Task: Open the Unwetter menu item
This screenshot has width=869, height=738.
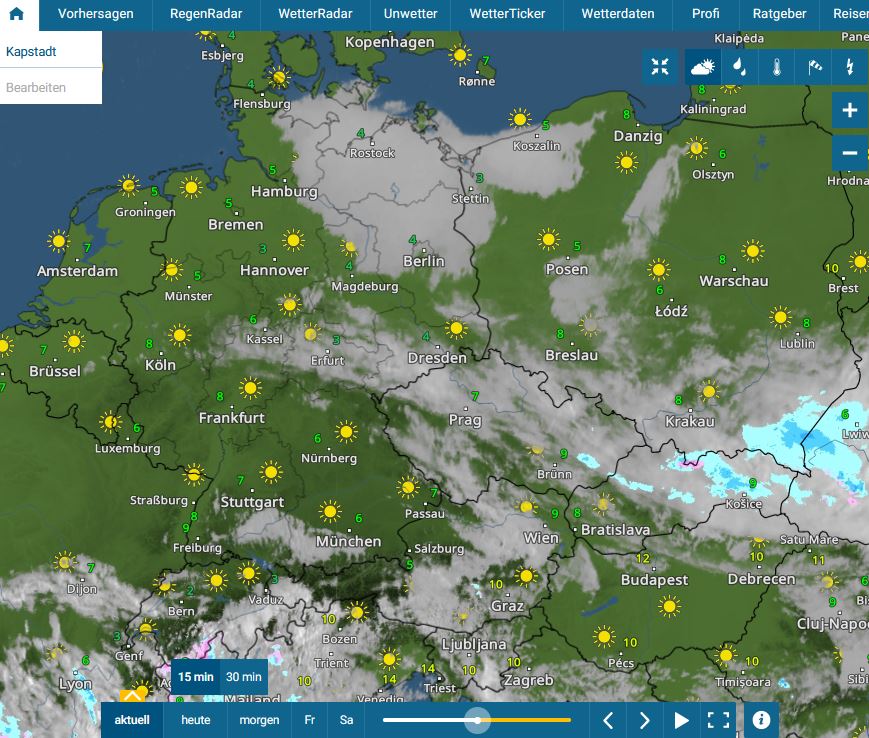Action: coord(410,14)
